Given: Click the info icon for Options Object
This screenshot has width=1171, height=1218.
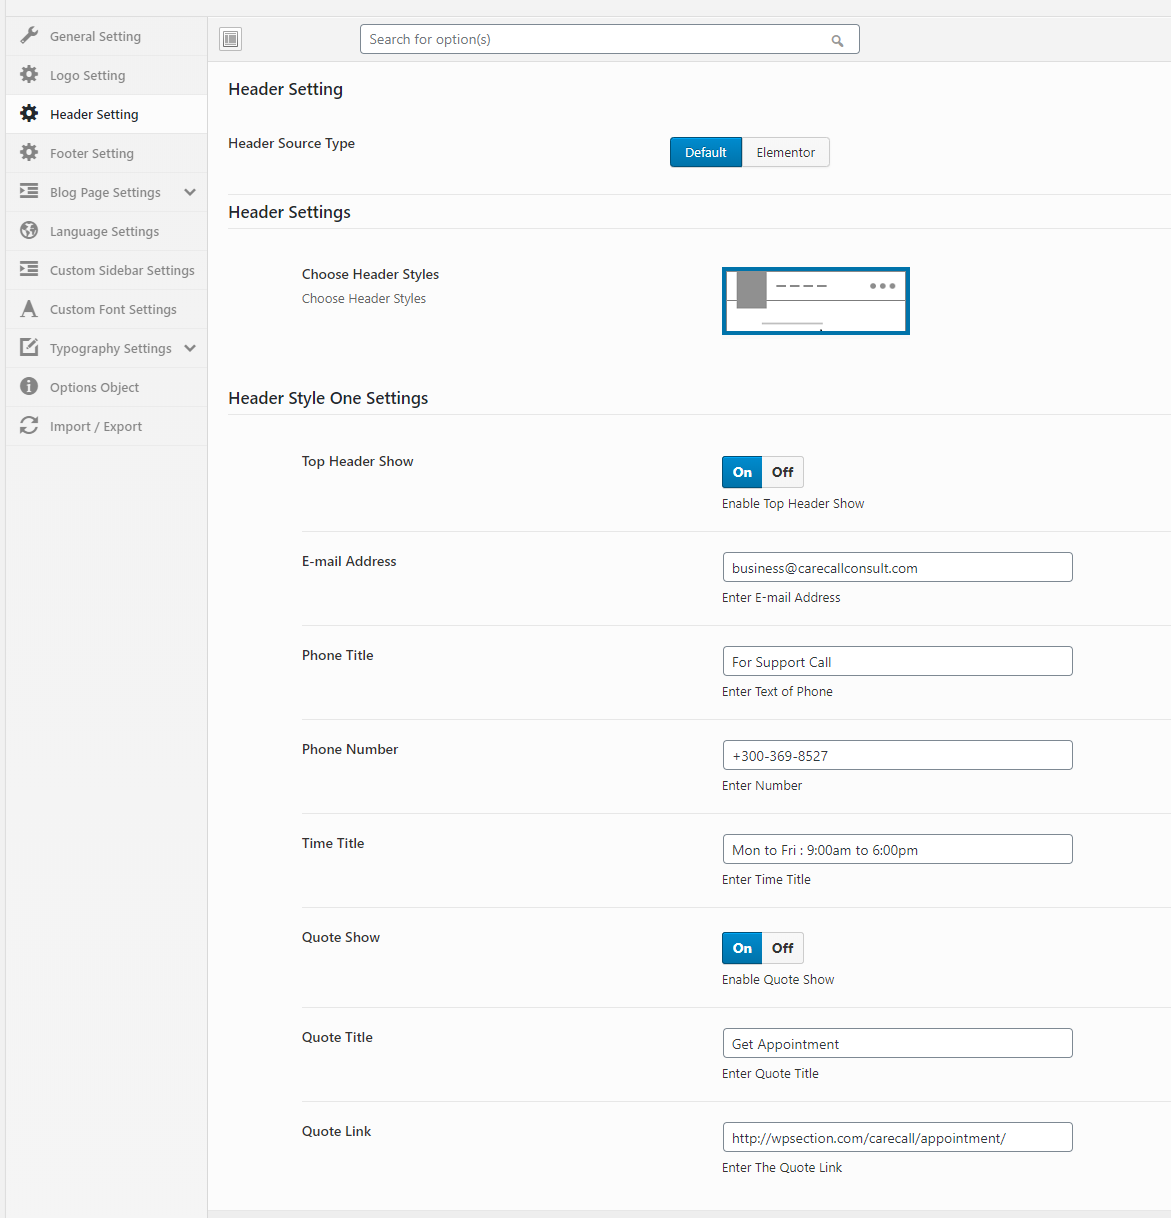Looking at the screenshot, I should point(29,387).
